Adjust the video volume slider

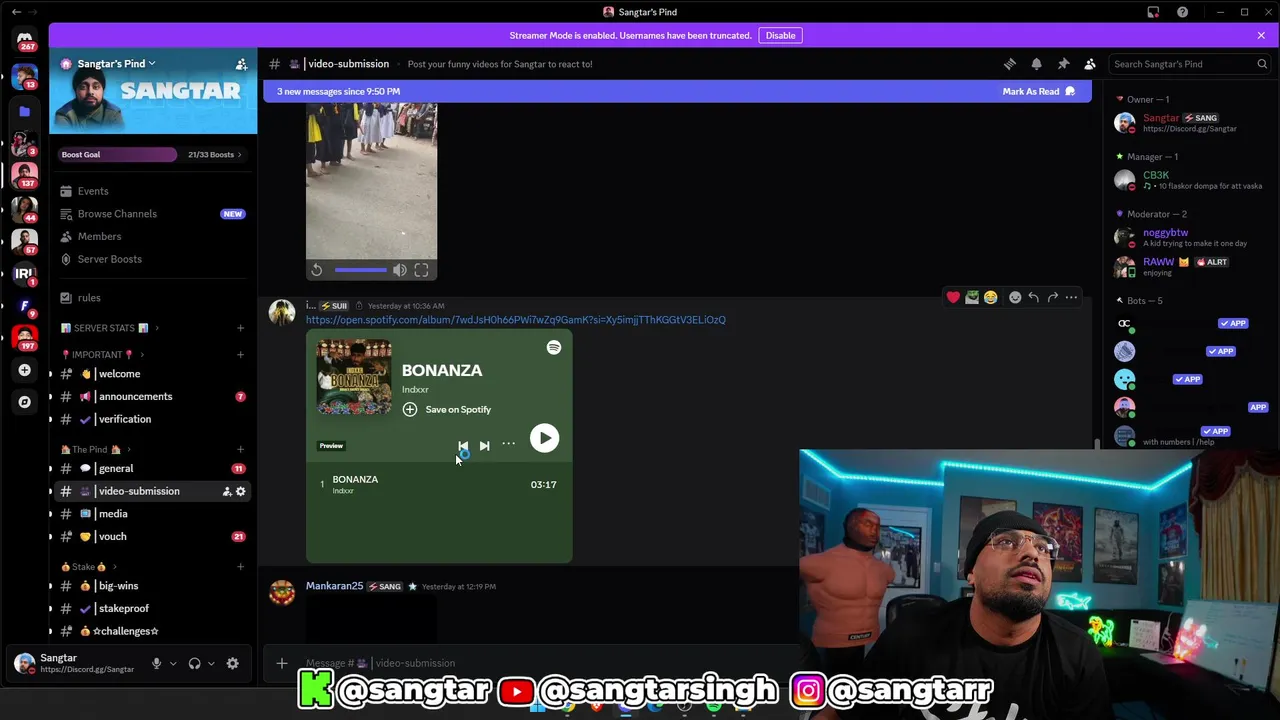point(361,270)
